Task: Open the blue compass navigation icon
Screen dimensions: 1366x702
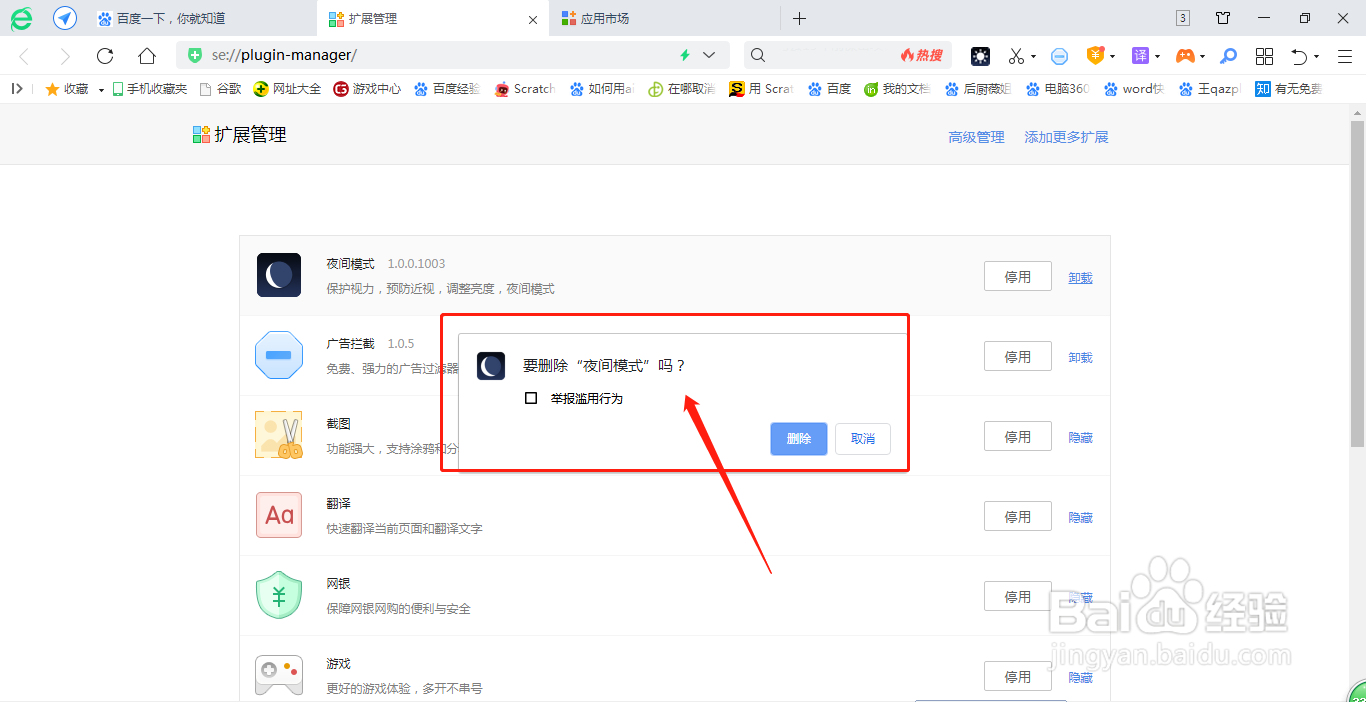Action: (65, 18)
